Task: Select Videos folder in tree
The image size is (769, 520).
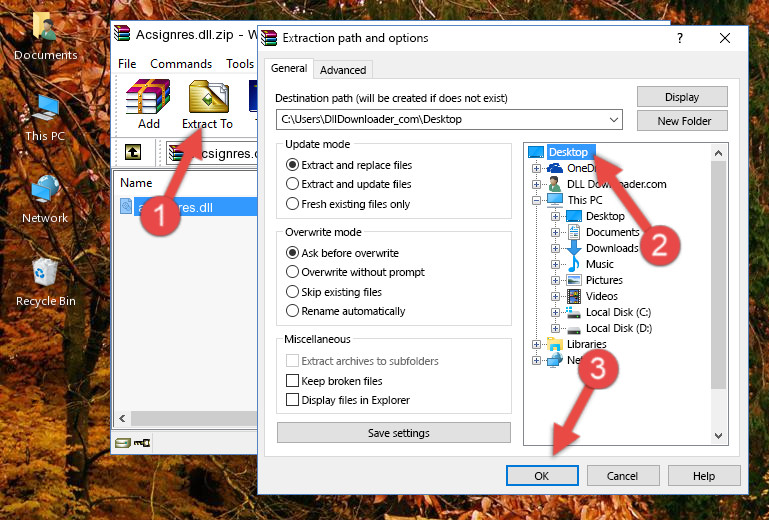Action: pos(602,296)
